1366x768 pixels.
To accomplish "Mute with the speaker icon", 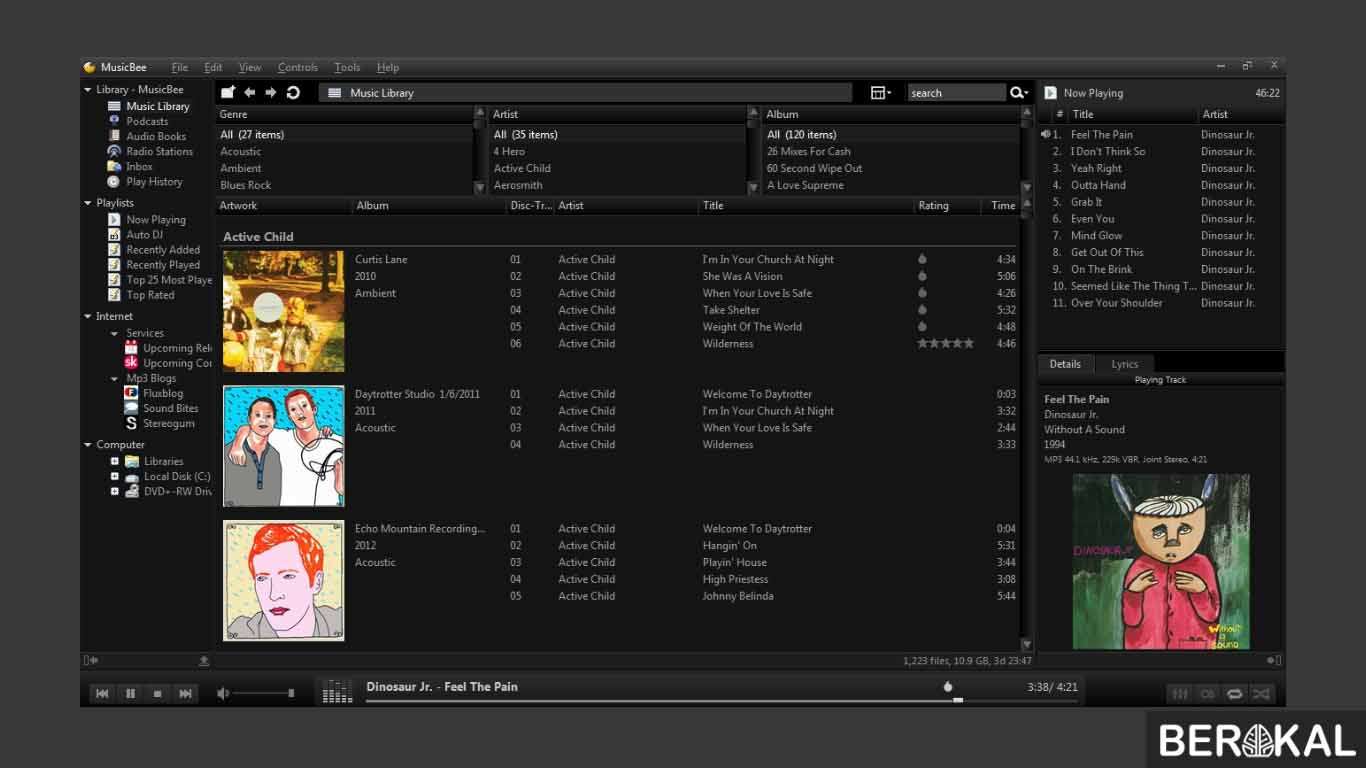I will click(x=223, y=693).
